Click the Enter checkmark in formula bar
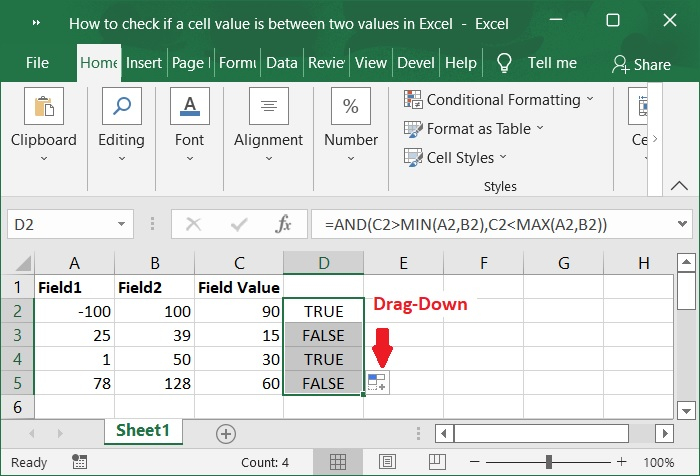 (x=239, y=224)
